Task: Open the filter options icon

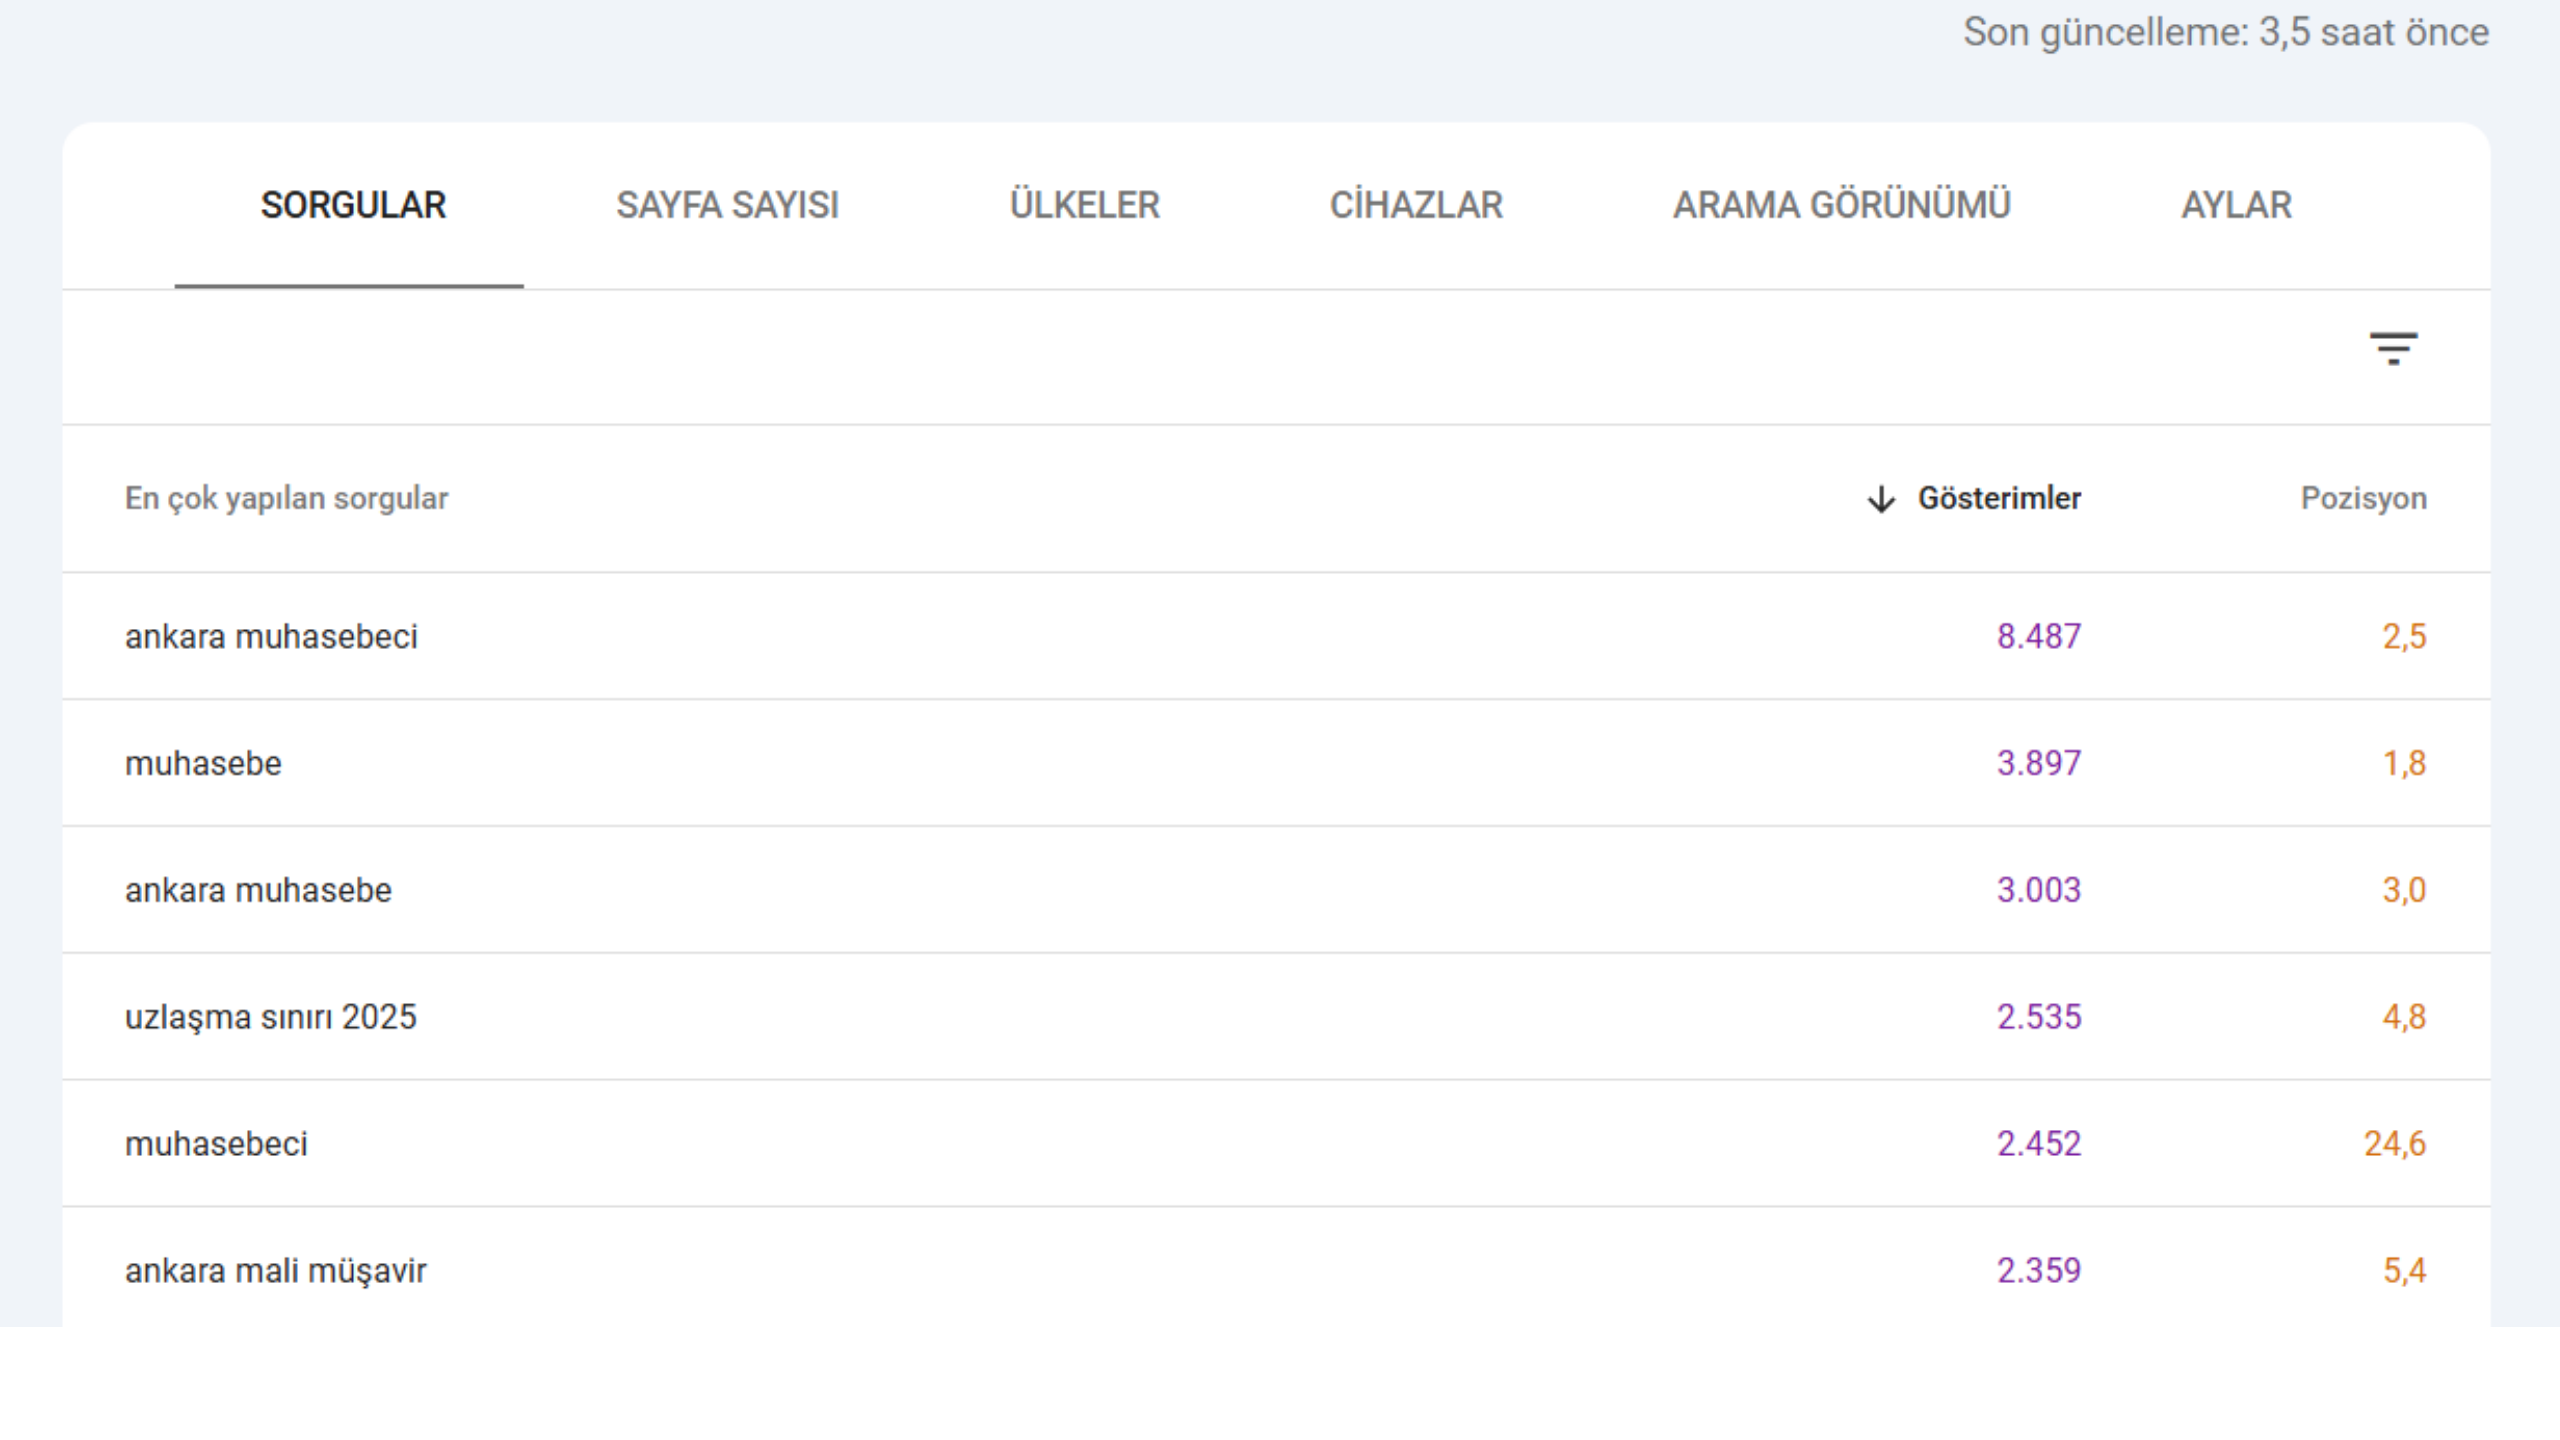Action: coord(2394,349)
